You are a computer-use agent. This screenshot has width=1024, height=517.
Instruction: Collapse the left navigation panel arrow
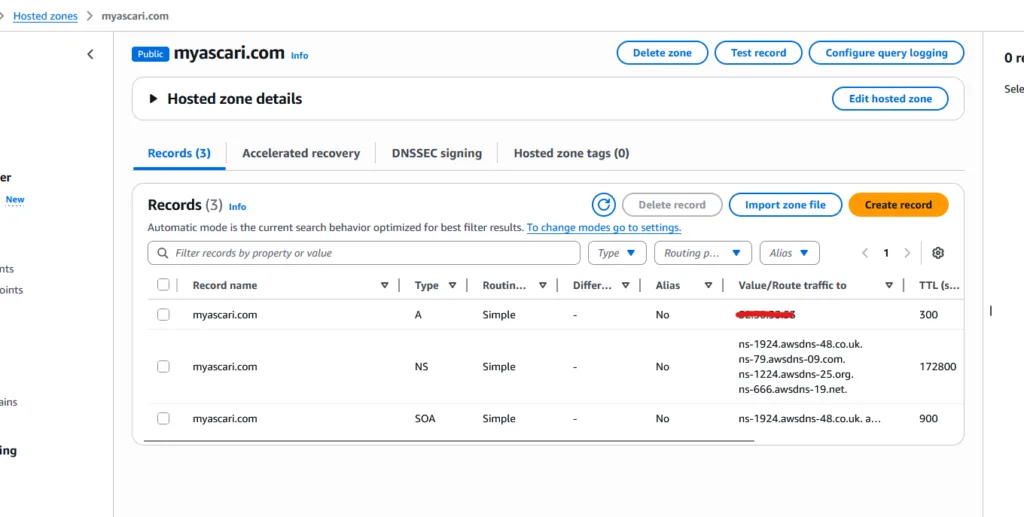(90, 54)
